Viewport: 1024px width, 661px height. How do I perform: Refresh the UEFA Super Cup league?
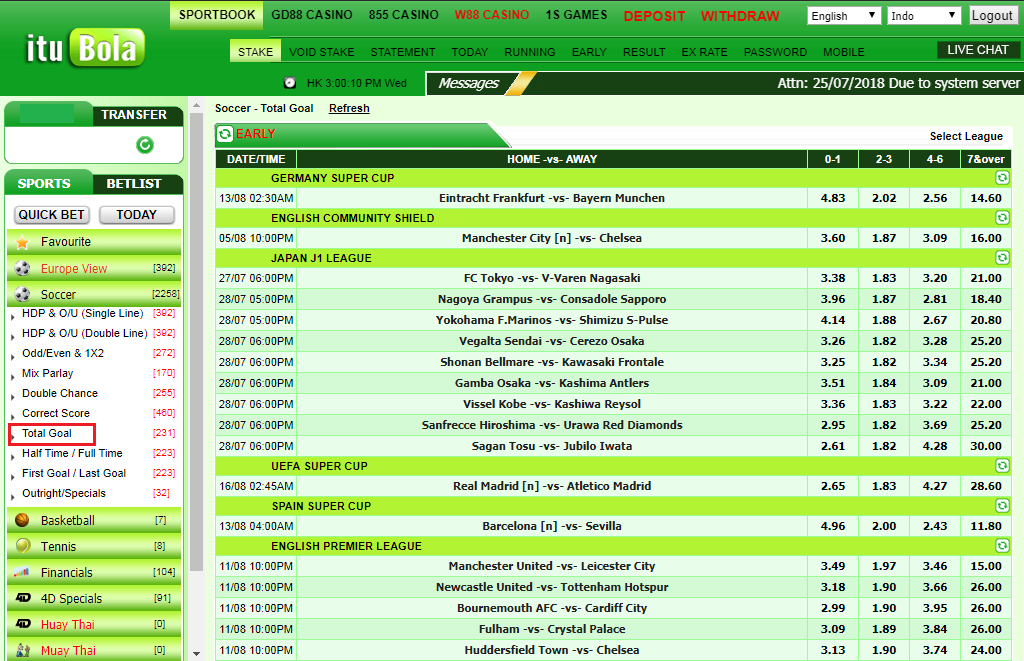click(x=1002, y=466)
